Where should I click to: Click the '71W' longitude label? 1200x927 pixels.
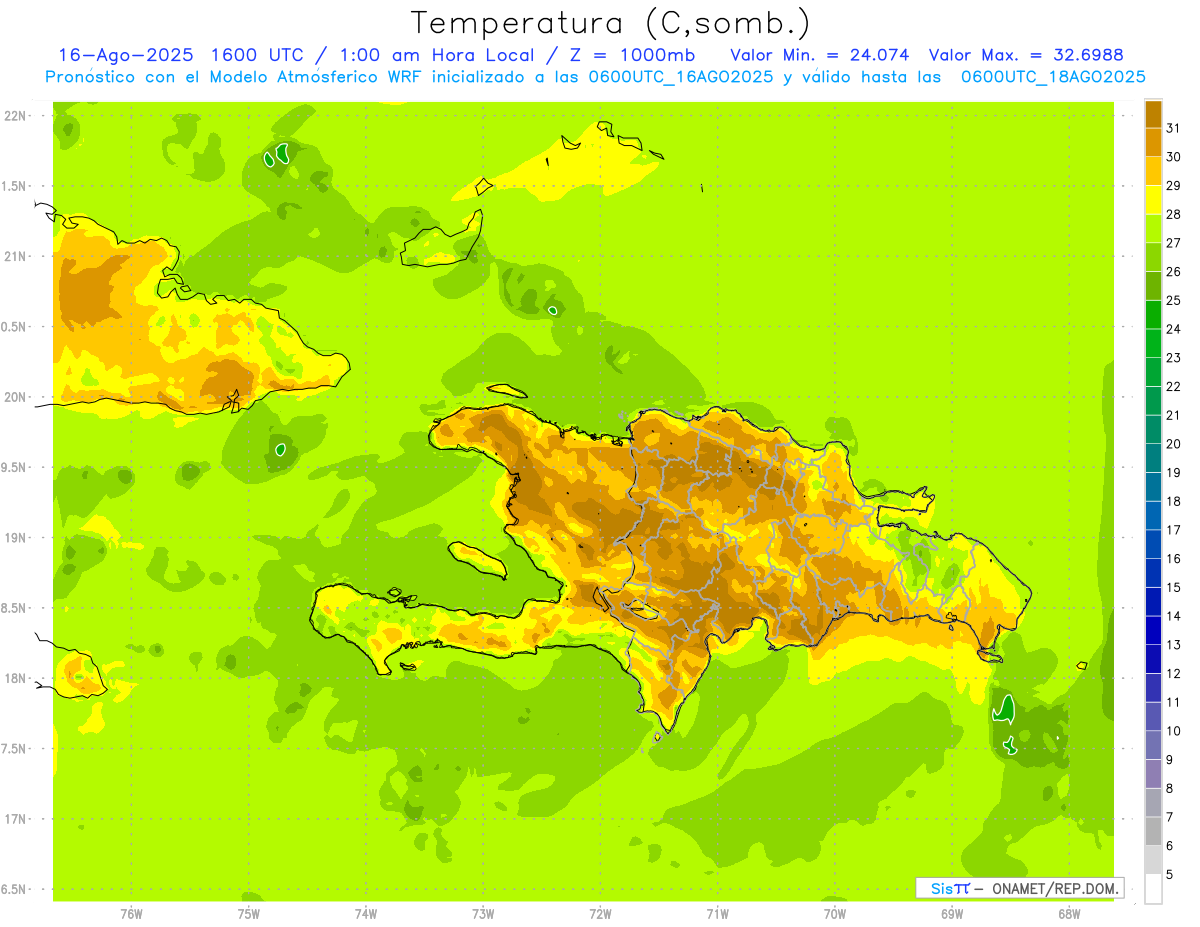pyautogui.click(x=717, y=913)
